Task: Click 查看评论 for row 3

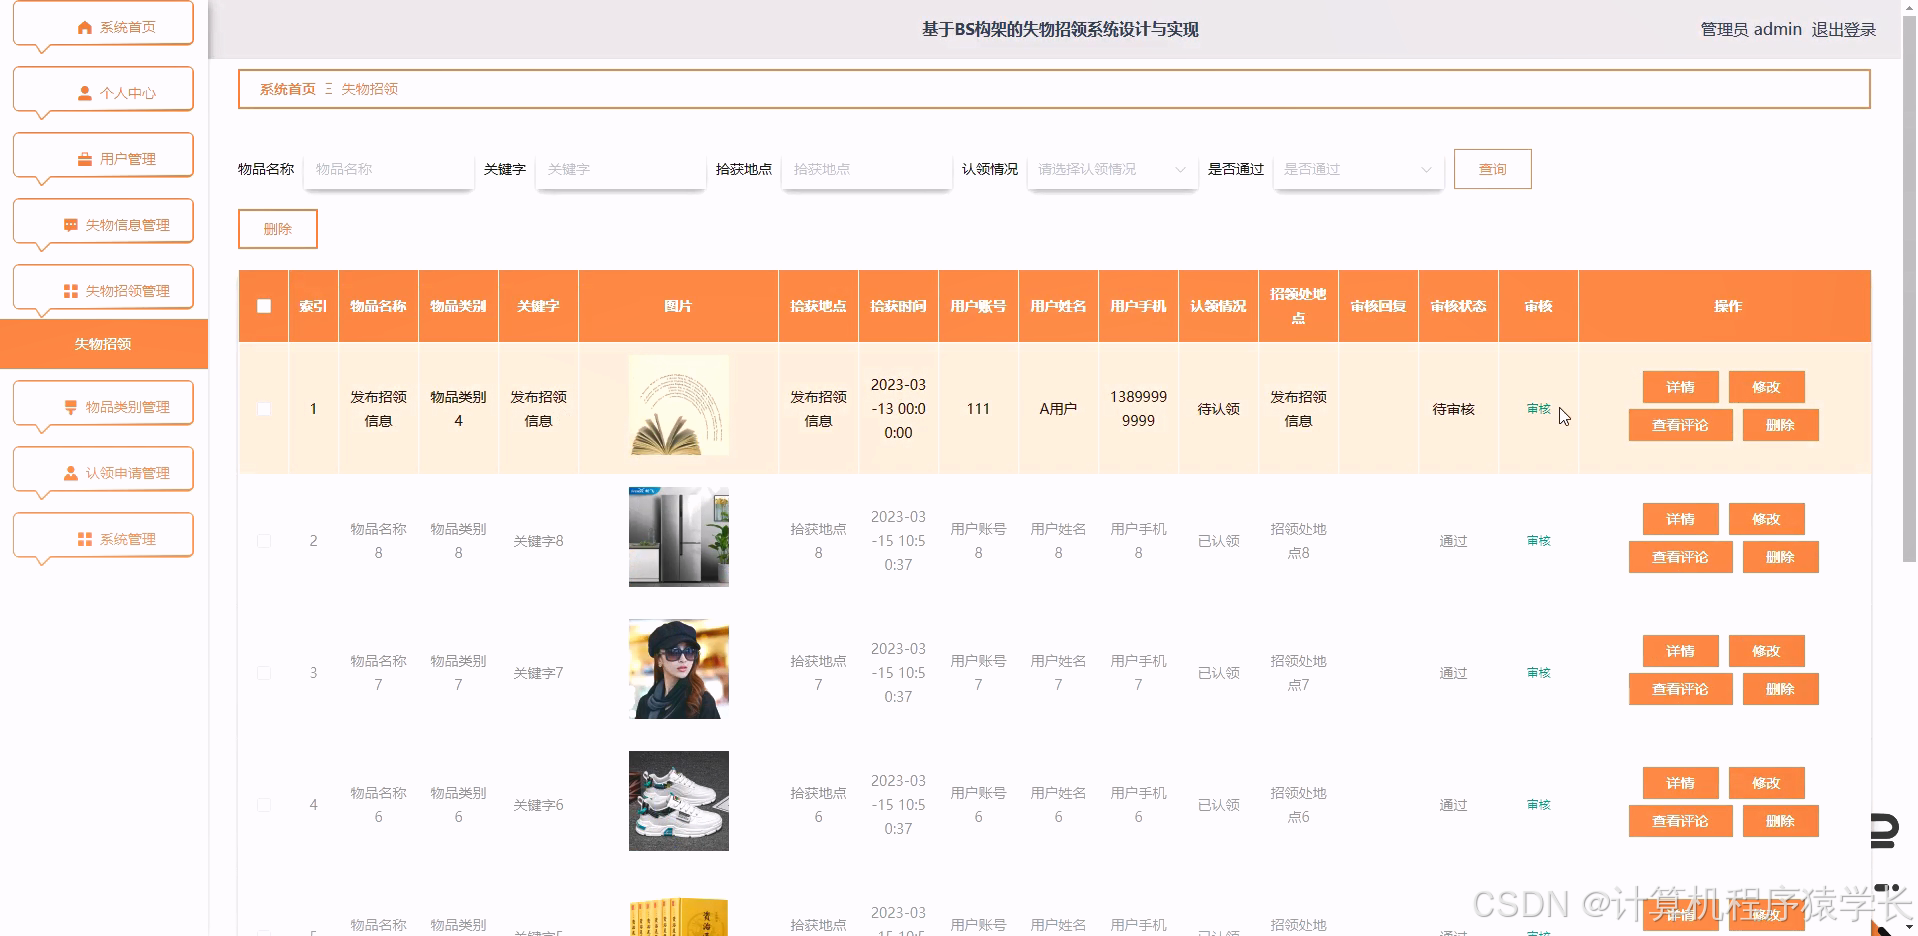Action: [1680, 689]
